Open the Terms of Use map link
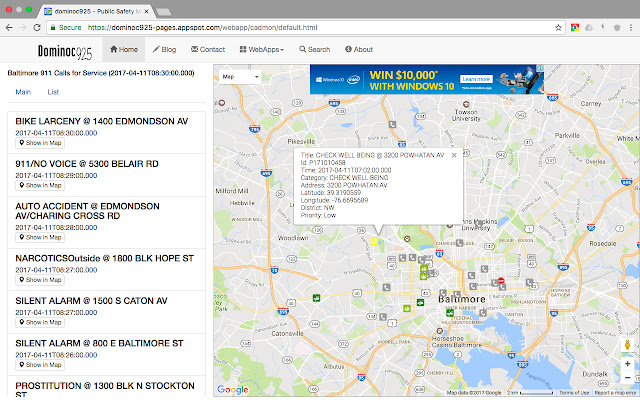640x400 pixels. [x=574, y=393]
